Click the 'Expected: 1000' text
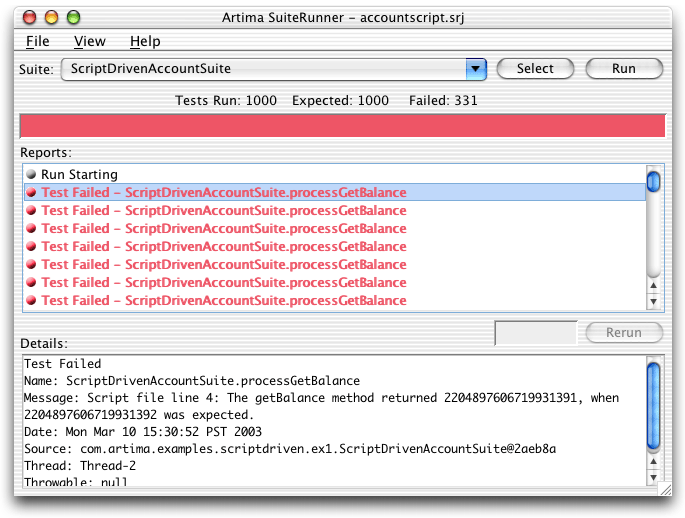 click(x=340, y=100)
